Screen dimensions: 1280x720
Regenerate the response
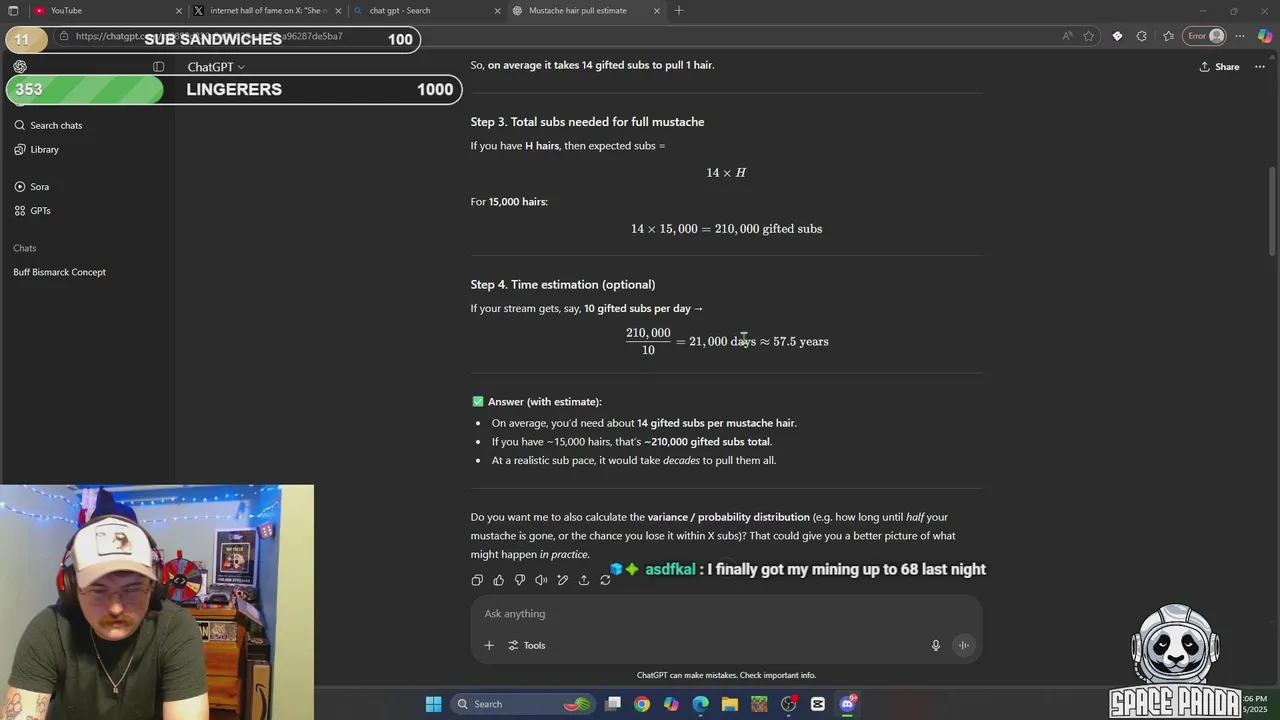point(605,580)
